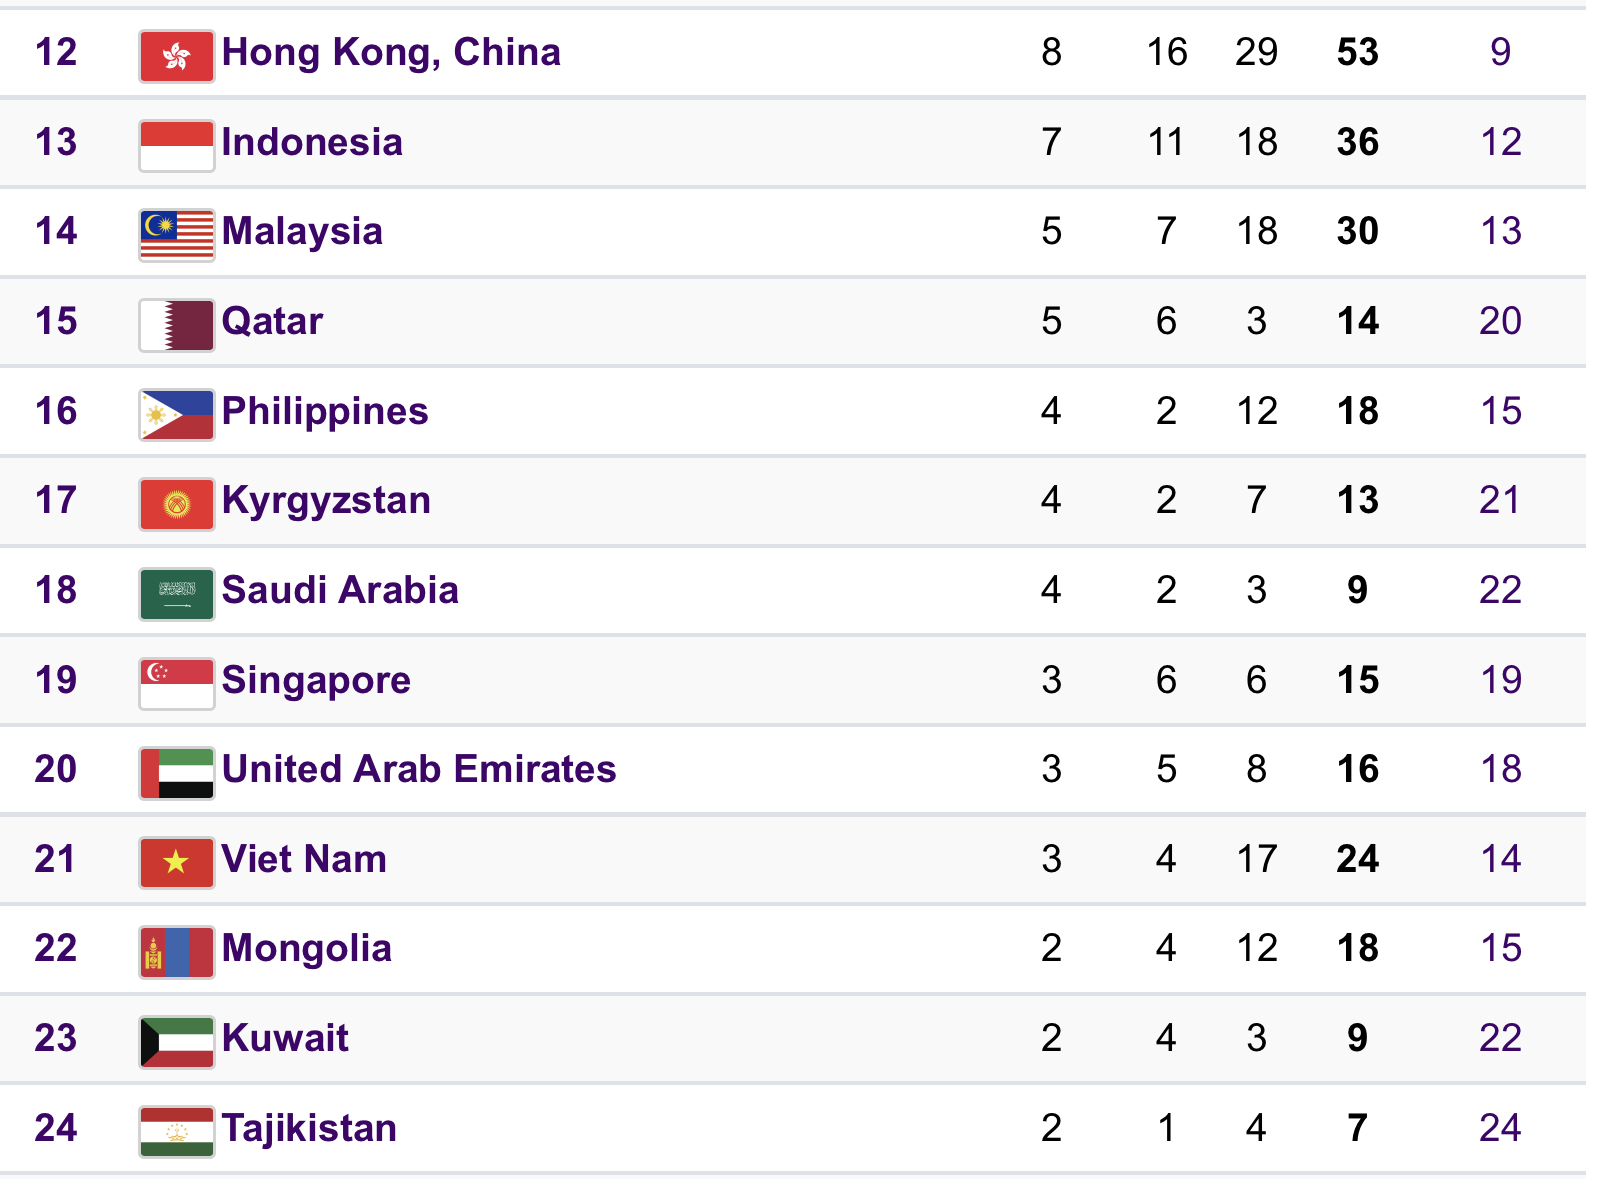The image size is (1597, 1179).
Task: Open the Indonesia country name link
Action: 312,142
